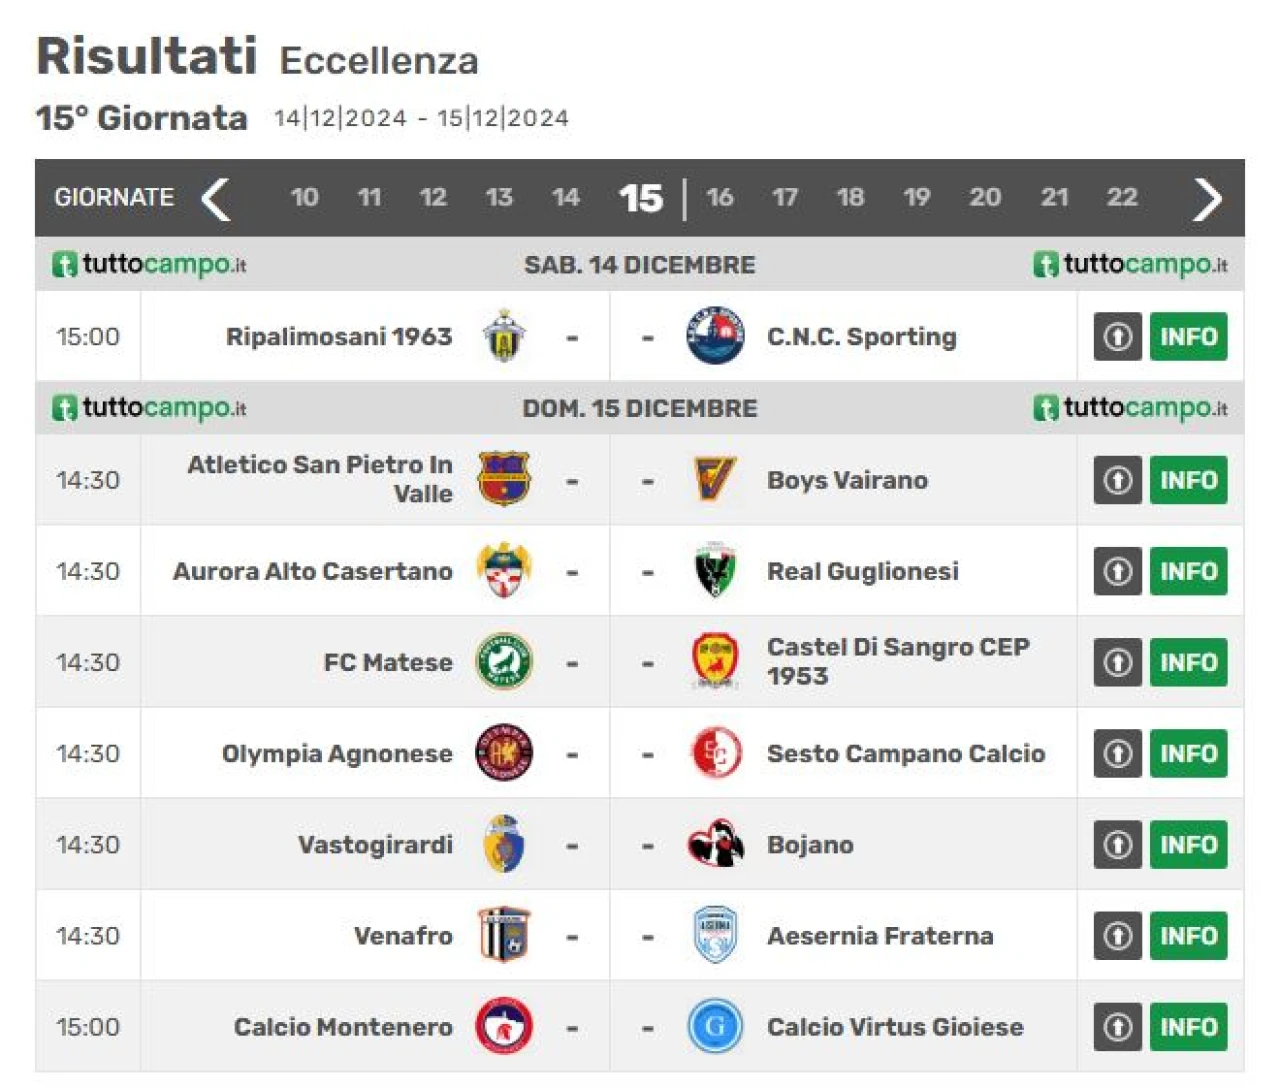Open the Real Guglionesi team link
The width and height of the screenshot is (1280, 1088).
point(862,571)
